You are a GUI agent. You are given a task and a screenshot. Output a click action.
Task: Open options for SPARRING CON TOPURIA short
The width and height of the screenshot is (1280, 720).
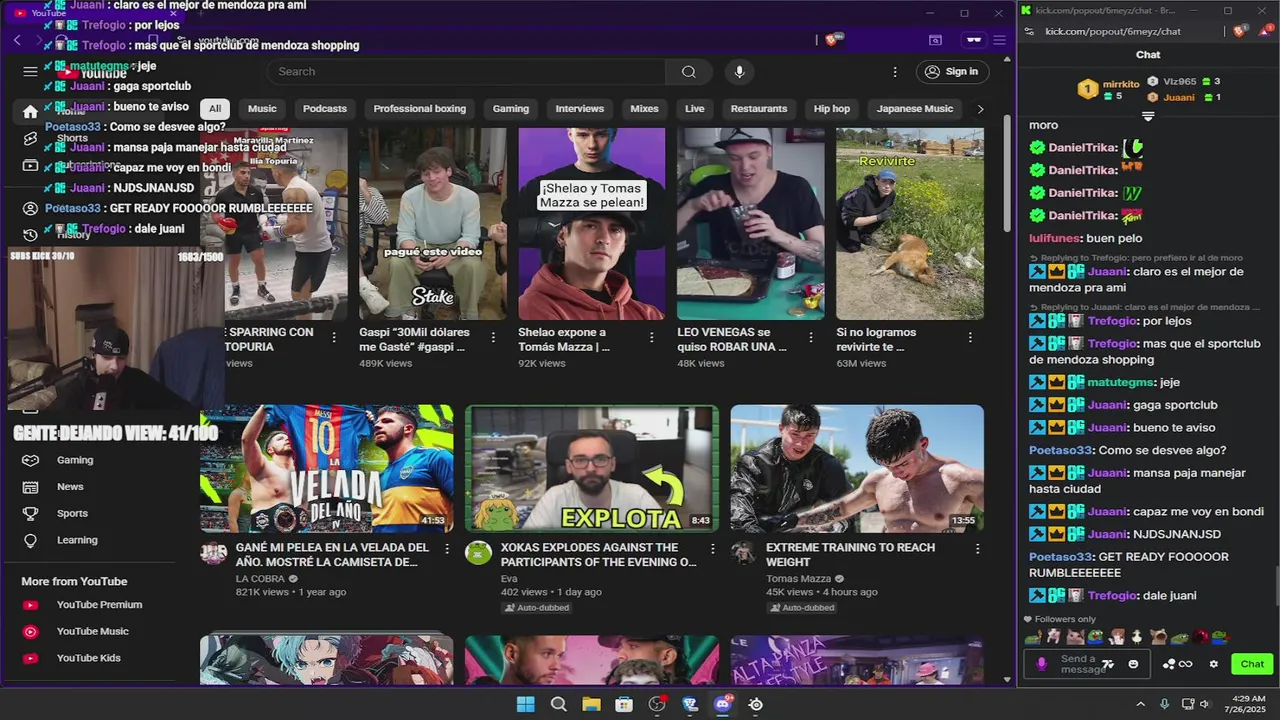[x=334, y=338]
